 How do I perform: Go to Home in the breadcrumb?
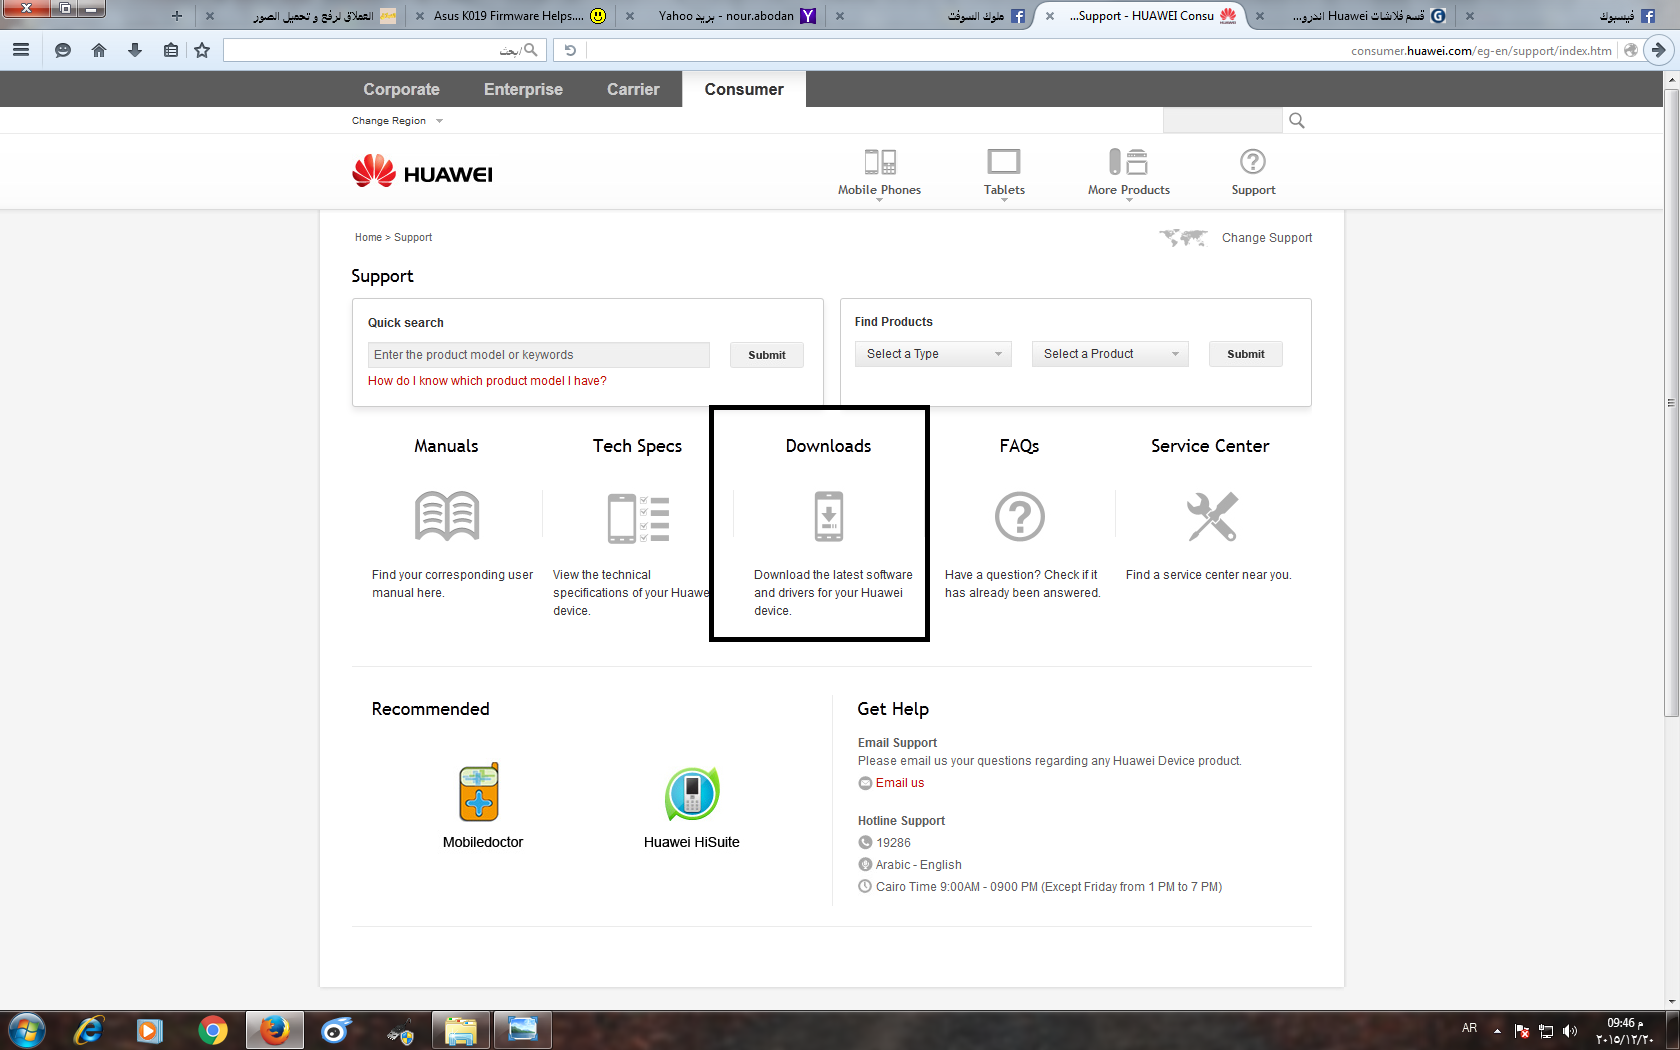[x=368, y=238]
